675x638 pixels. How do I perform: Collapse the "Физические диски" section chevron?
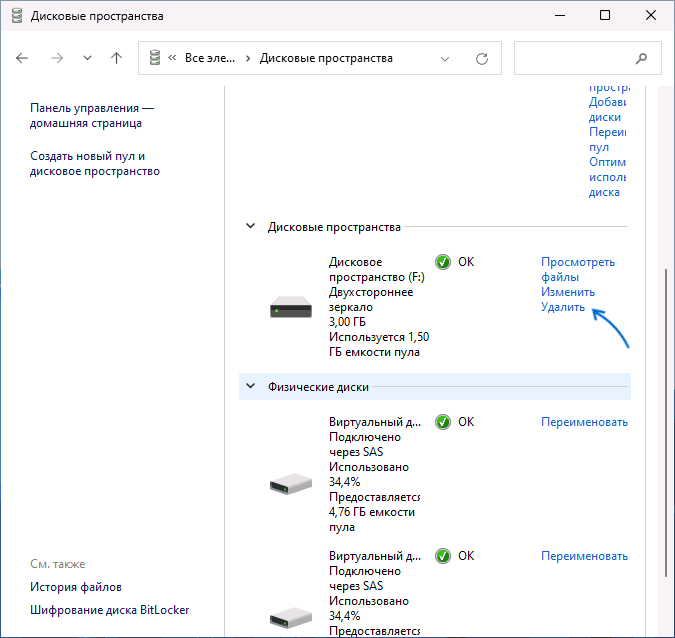coord(250,386)
